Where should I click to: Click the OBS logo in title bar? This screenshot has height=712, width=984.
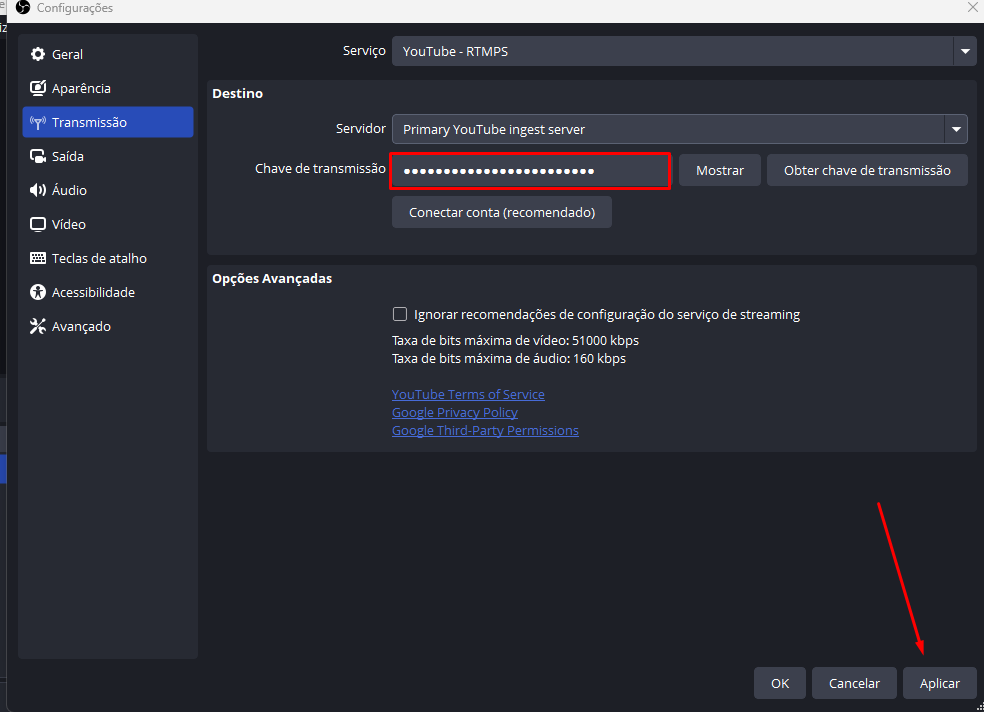point(23,8)
